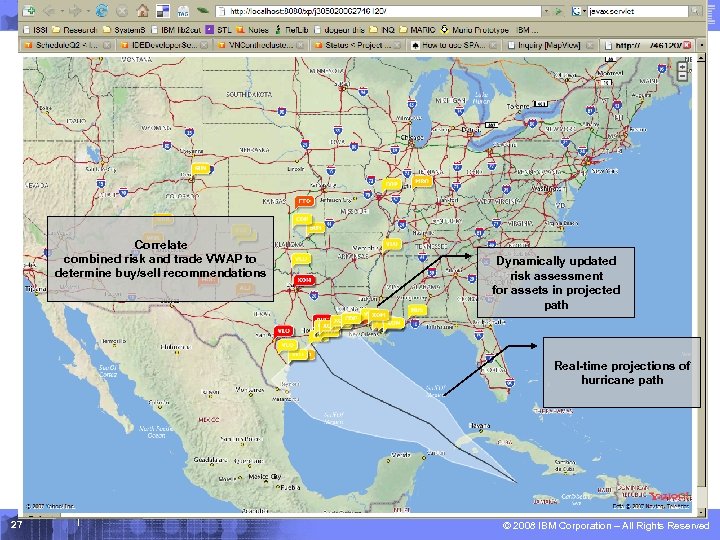This screenshot has width=720, height=540.
Task: Click the Yahoo! logo on the map
Action: (669, 496)
